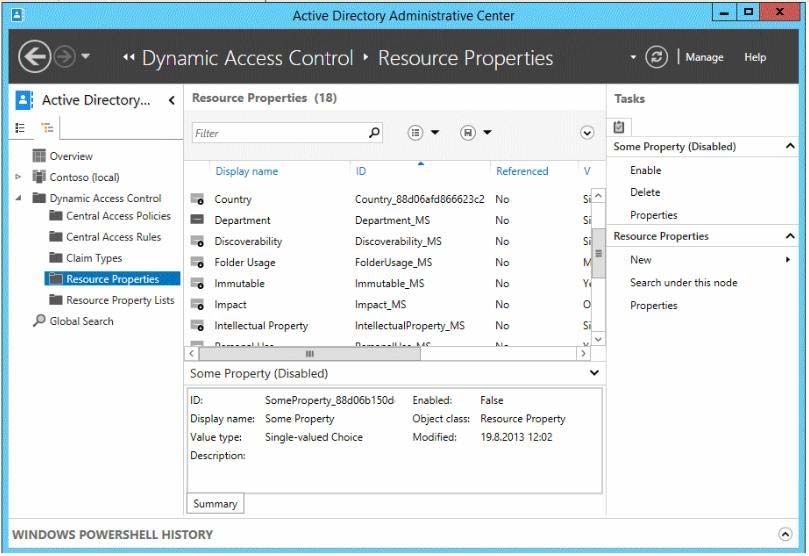
Task: Expand the Contoso (local) node
Action: tap(18, 177)
